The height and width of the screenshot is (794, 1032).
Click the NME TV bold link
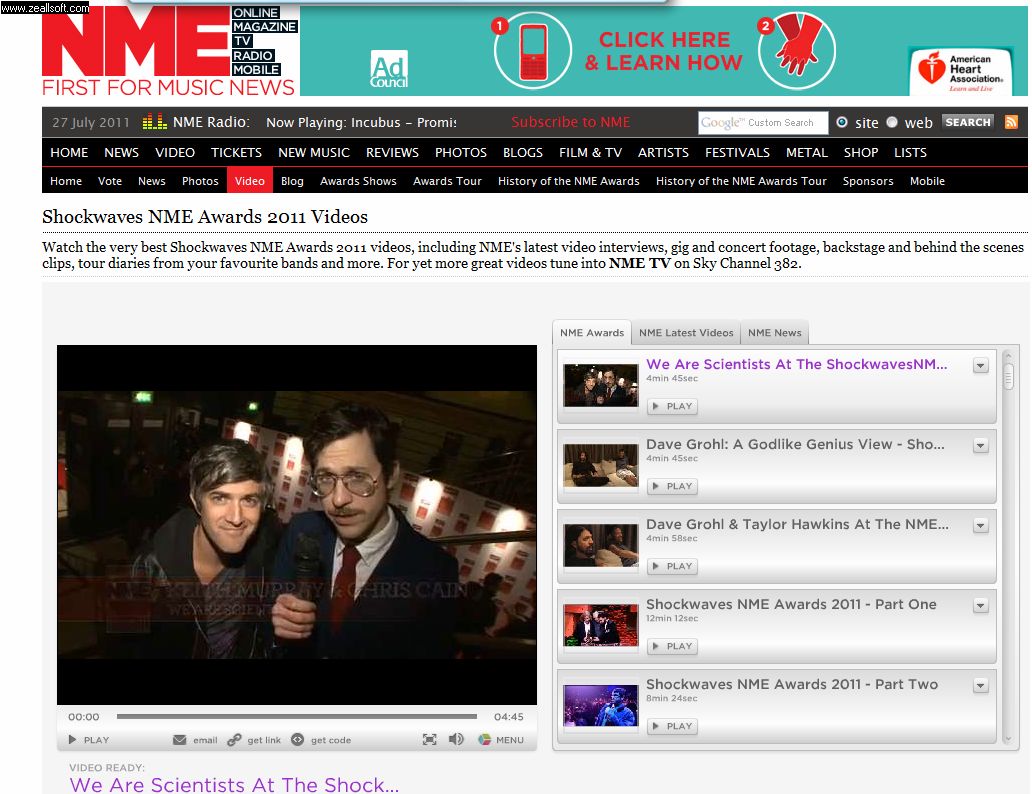(x=640, y=263)
